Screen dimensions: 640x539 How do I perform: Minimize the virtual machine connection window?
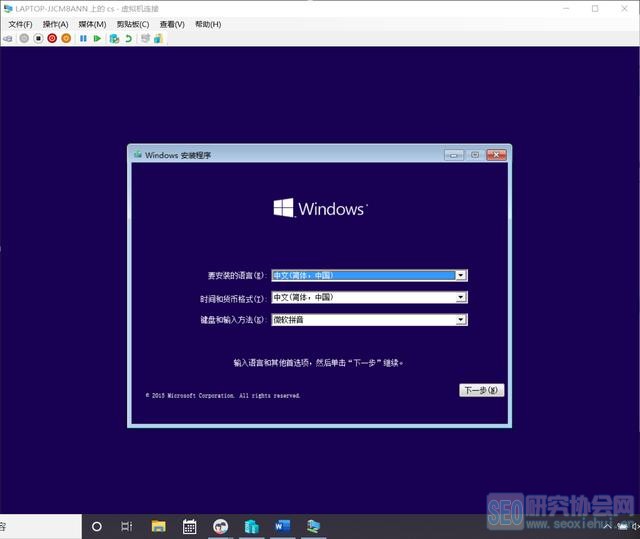(566, 9)
